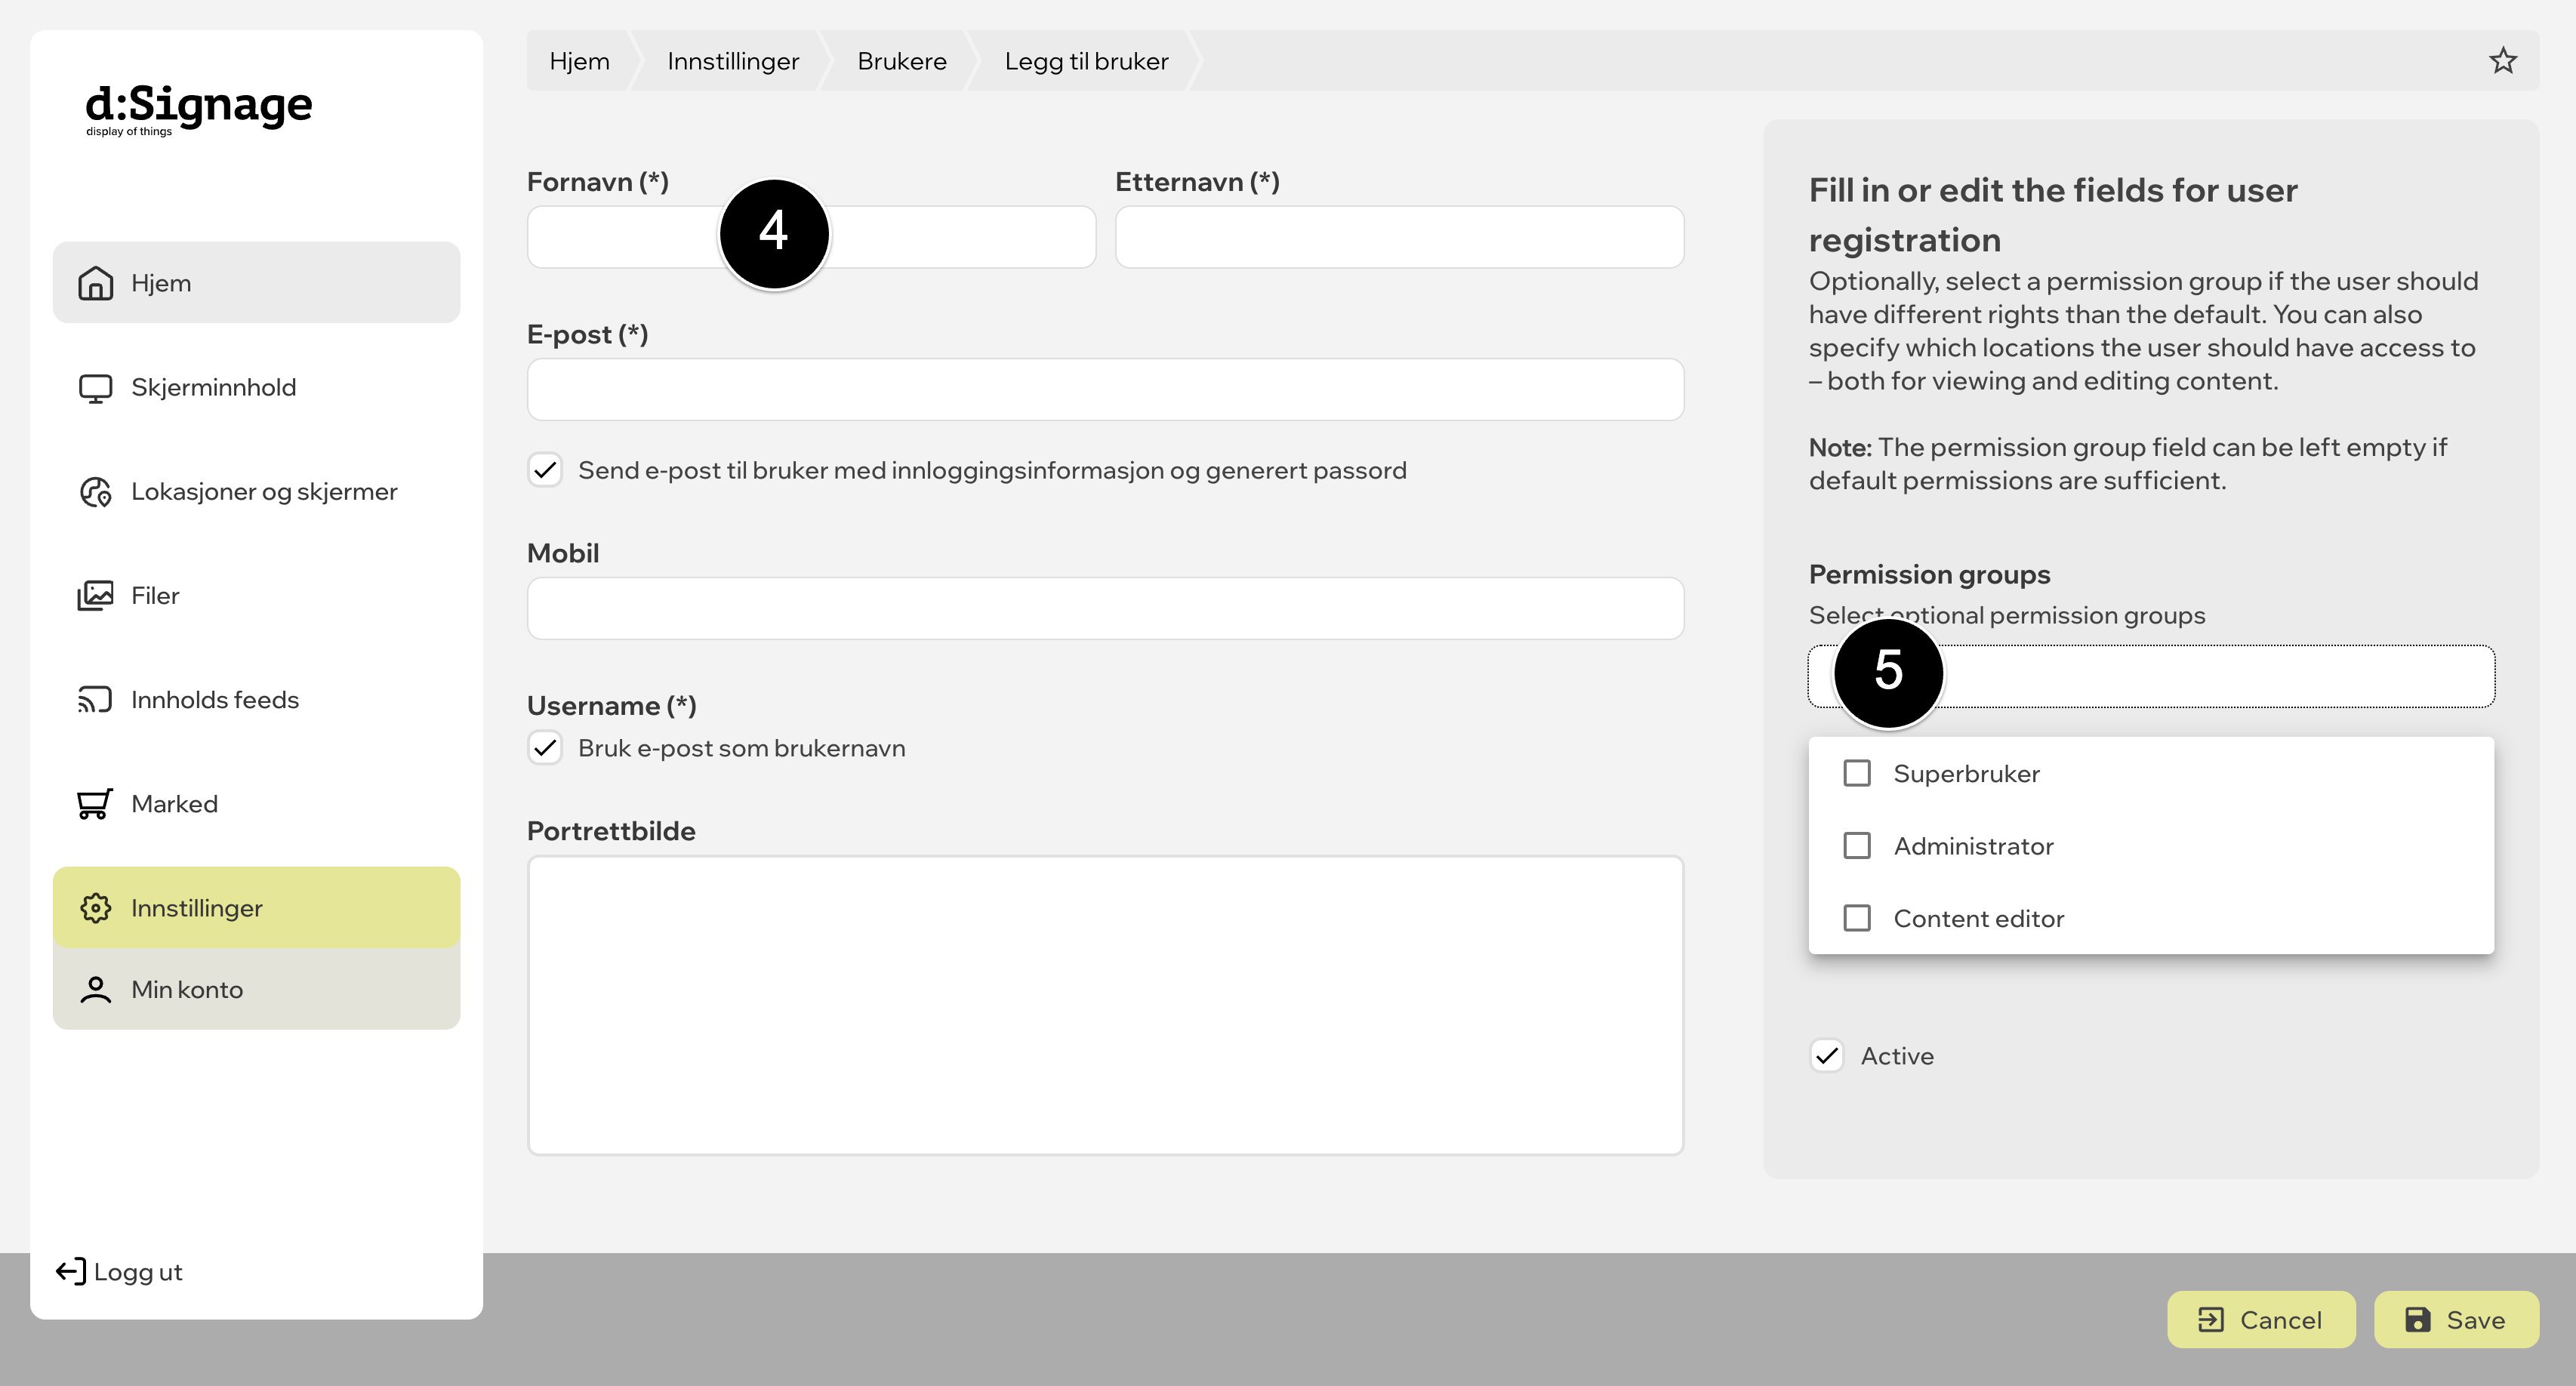Focus the E-post input field
Screen dimensions: 2576x1386
[1105, 390]
